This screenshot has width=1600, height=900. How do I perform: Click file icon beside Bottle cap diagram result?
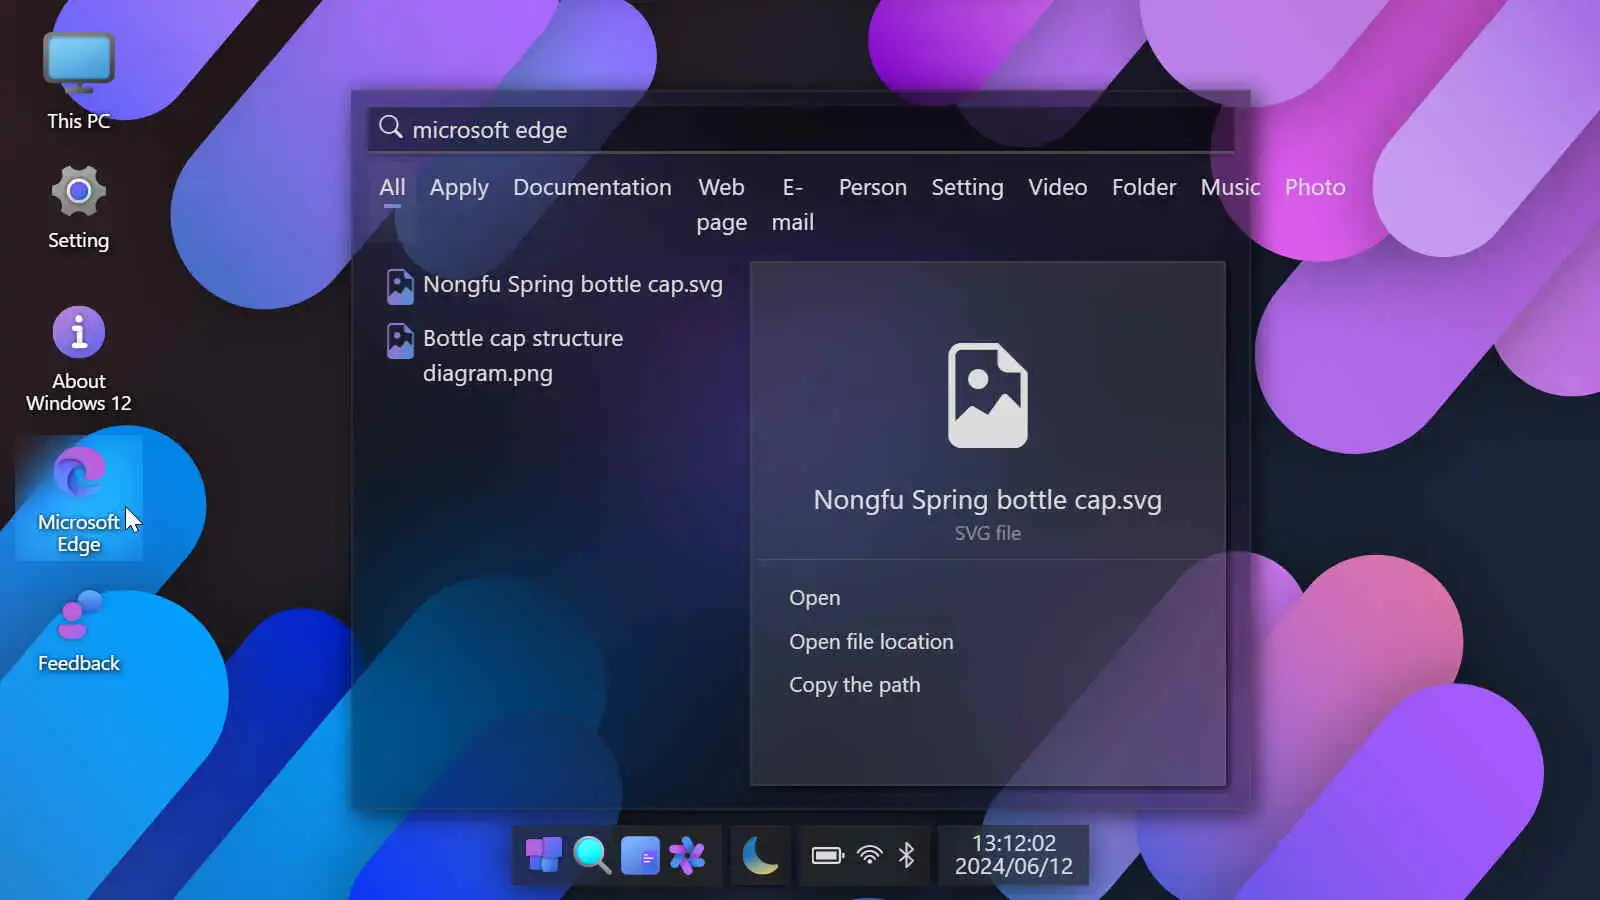[400, 340]
